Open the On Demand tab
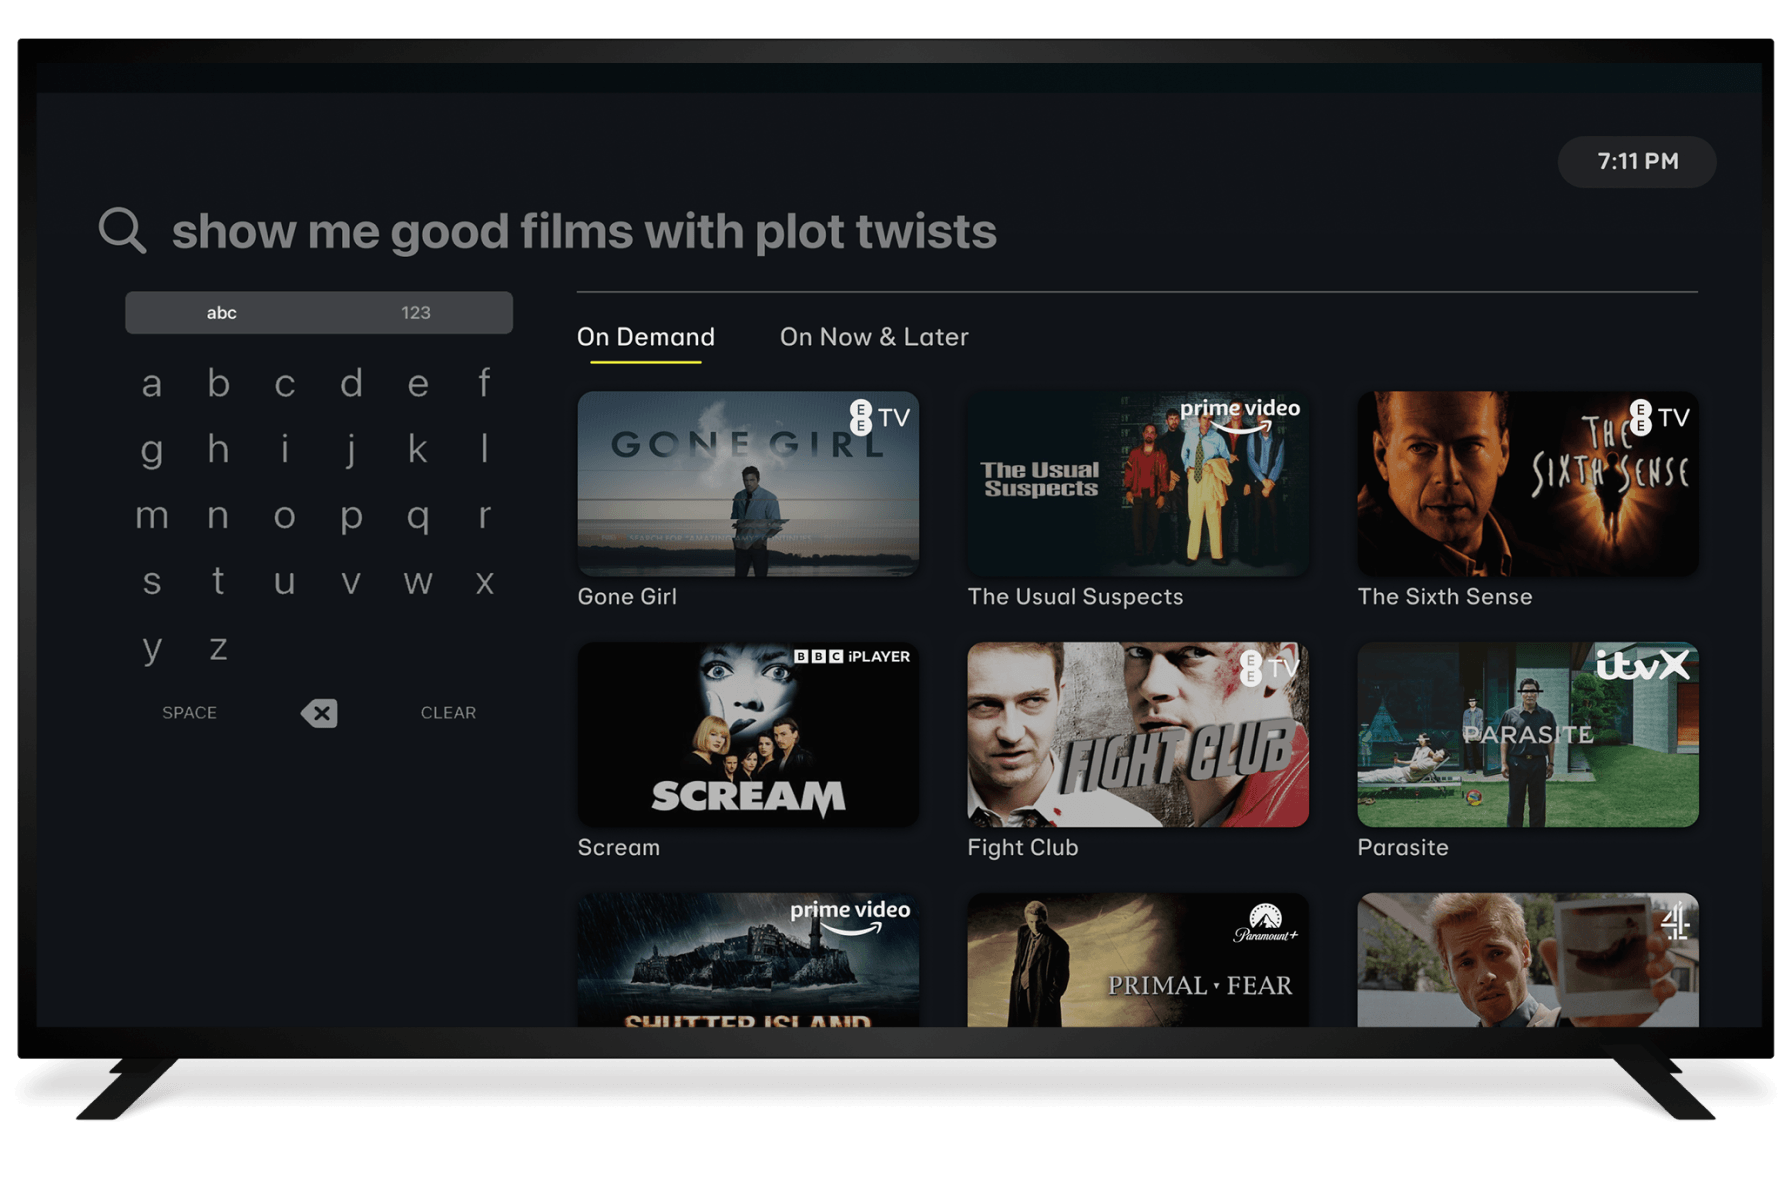Screen dimensions: 1792x1195 point(646,337)
